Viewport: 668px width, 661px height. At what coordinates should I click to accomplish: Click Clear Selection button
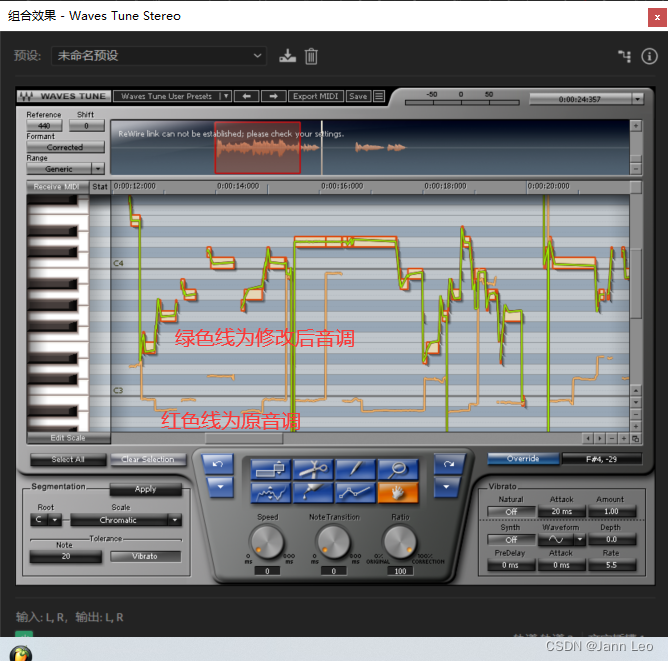pyautogui.click(x=148, y=459)
